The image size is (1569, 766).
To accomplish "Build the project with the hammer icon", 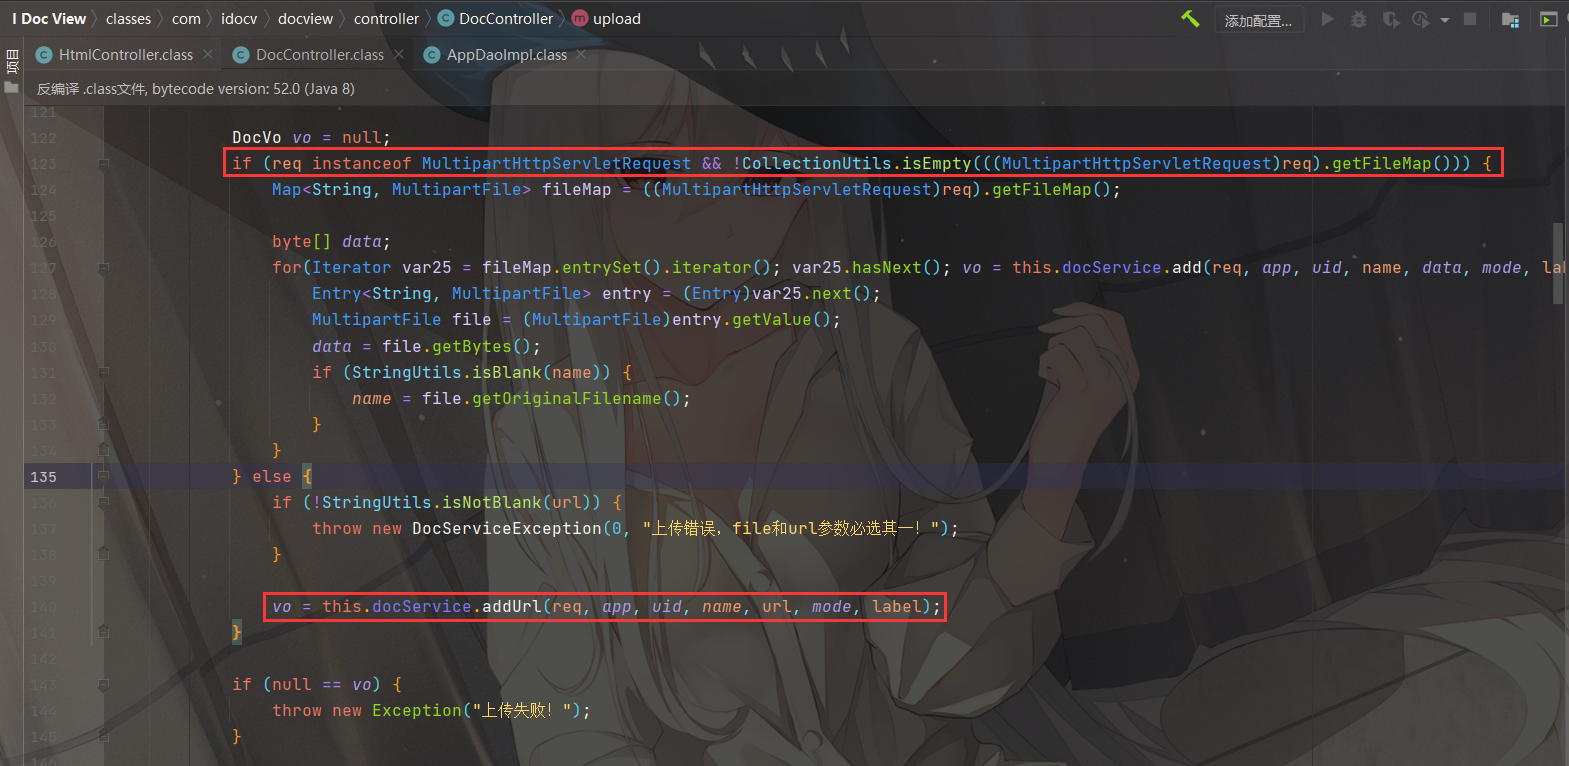I will [x=1190, y=19].
